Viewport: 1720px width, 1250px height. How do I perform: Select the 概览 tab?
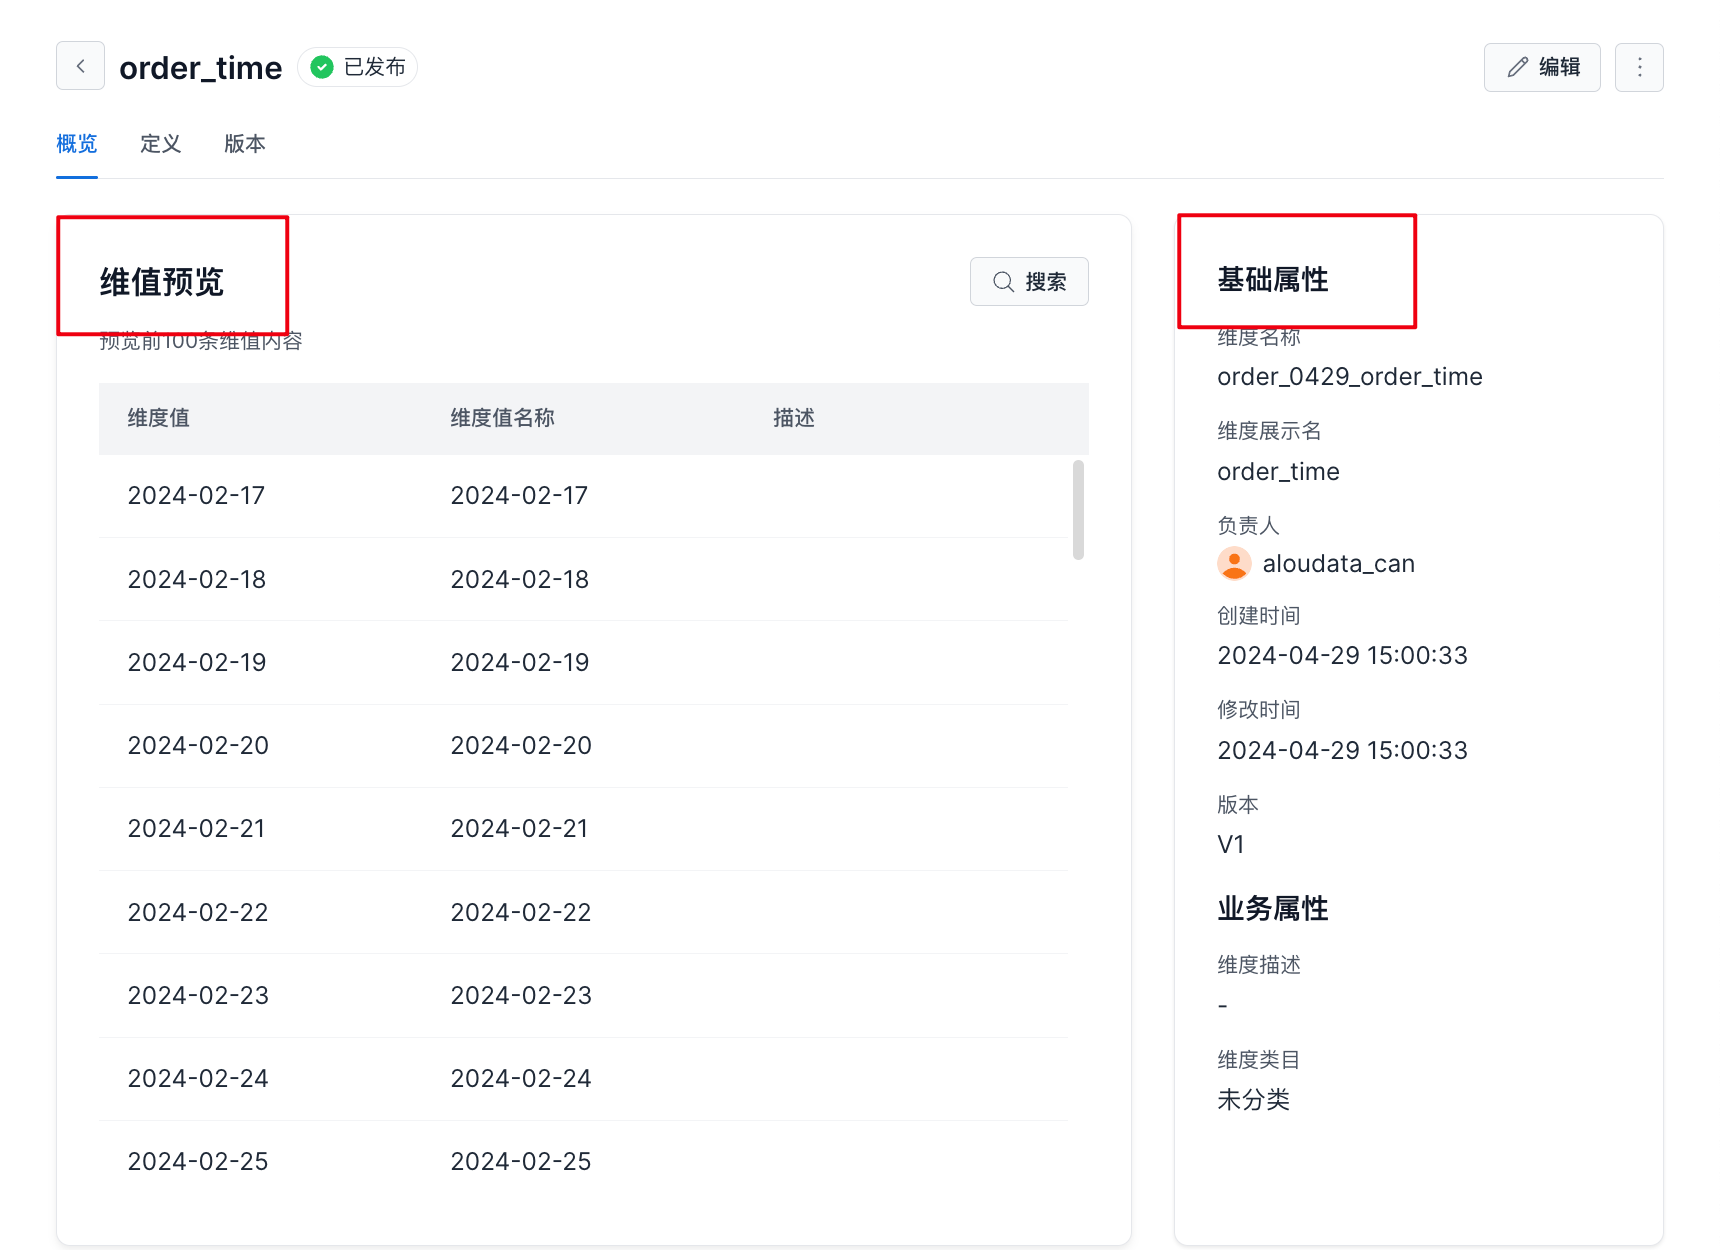pos(77,144)
